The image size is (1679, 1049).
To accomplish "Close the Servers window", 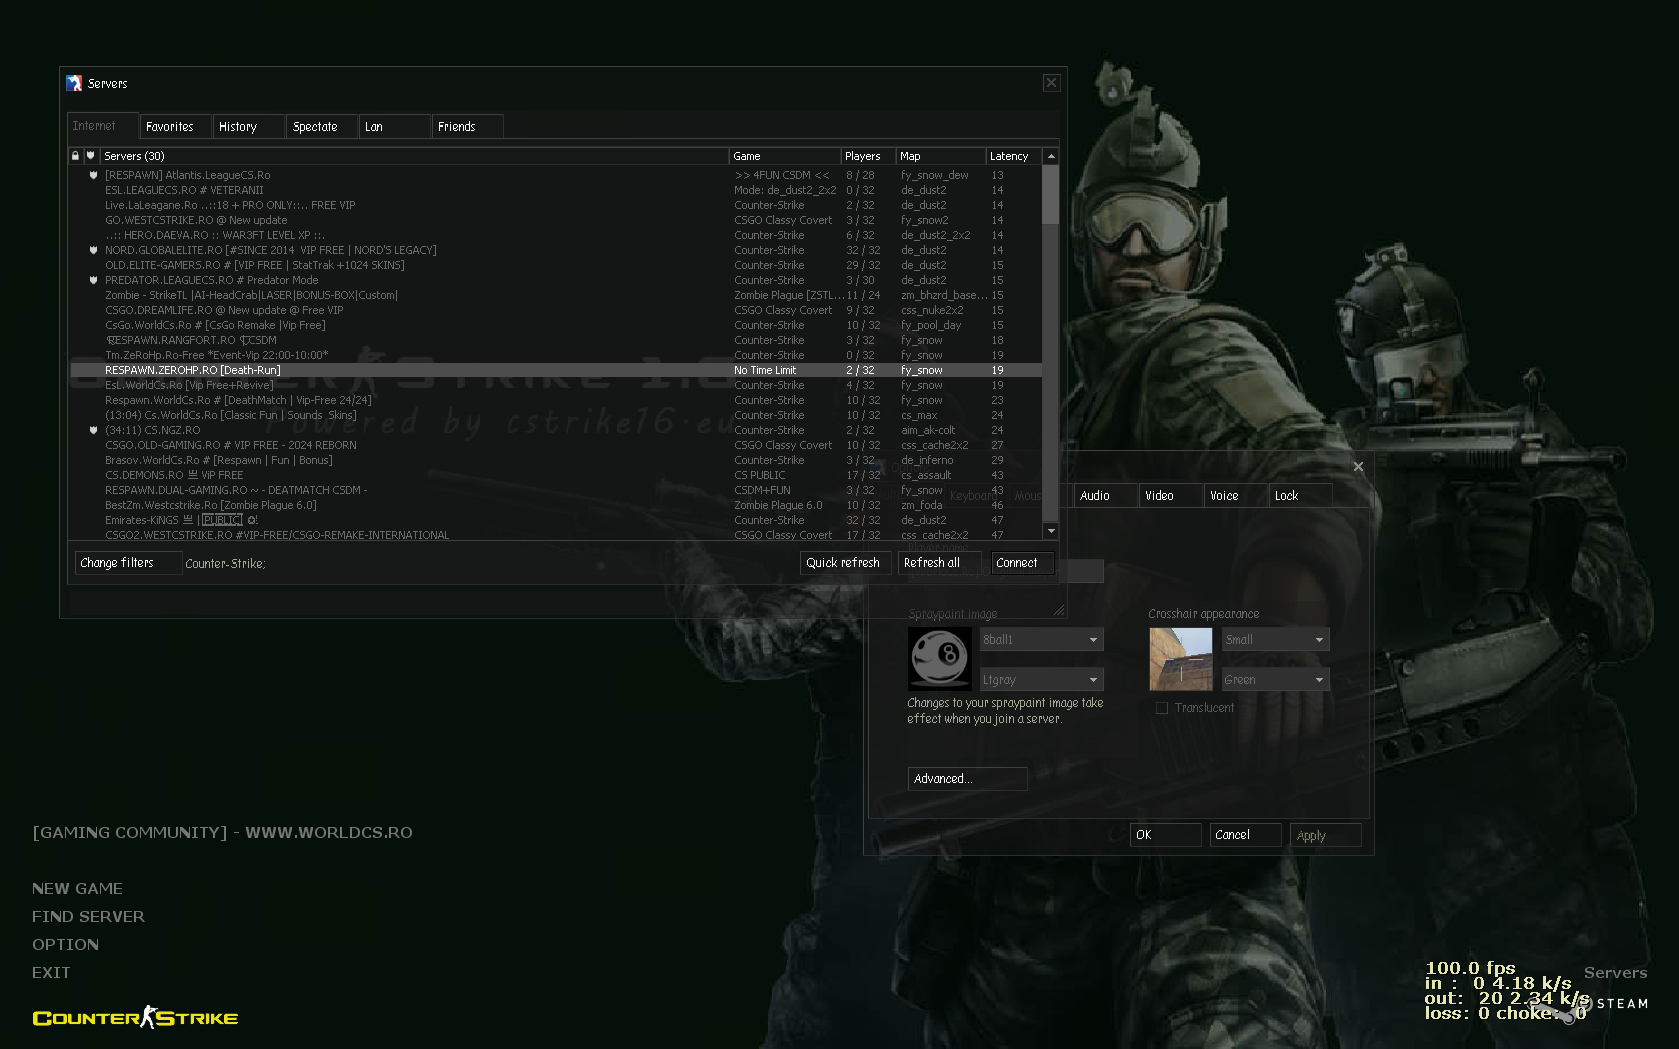I will click(x=1051, y=83).
